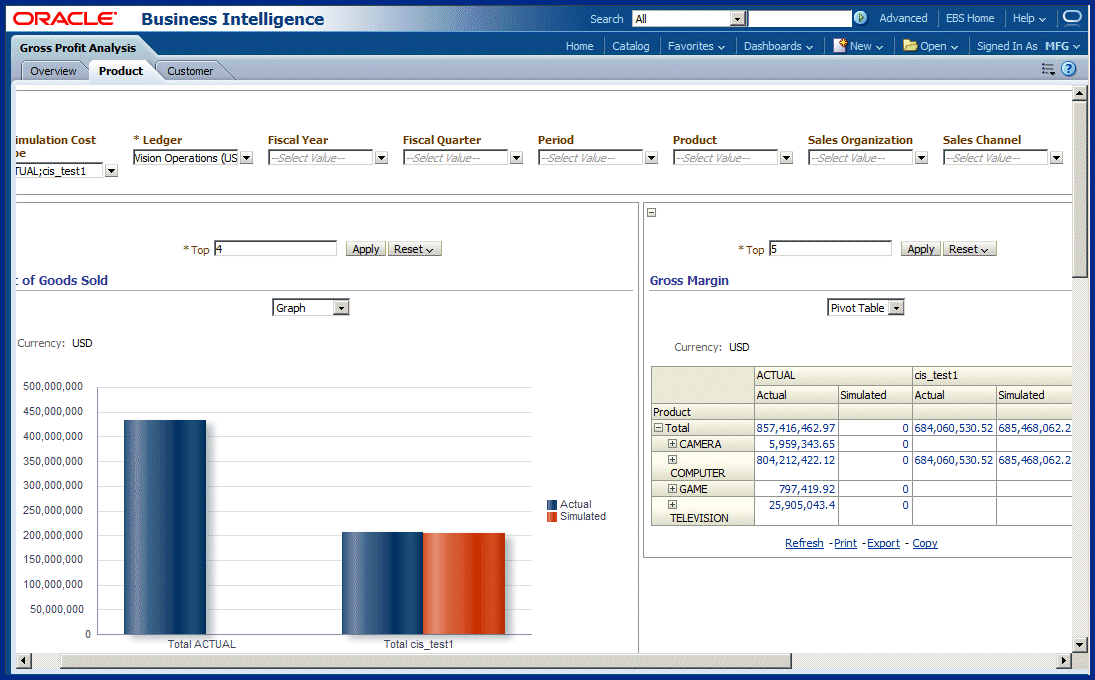Click the COMPUTER value 804,212,422.12
Image resolution: width=1095 pixels, height=680 pixels.
point(795,460)
